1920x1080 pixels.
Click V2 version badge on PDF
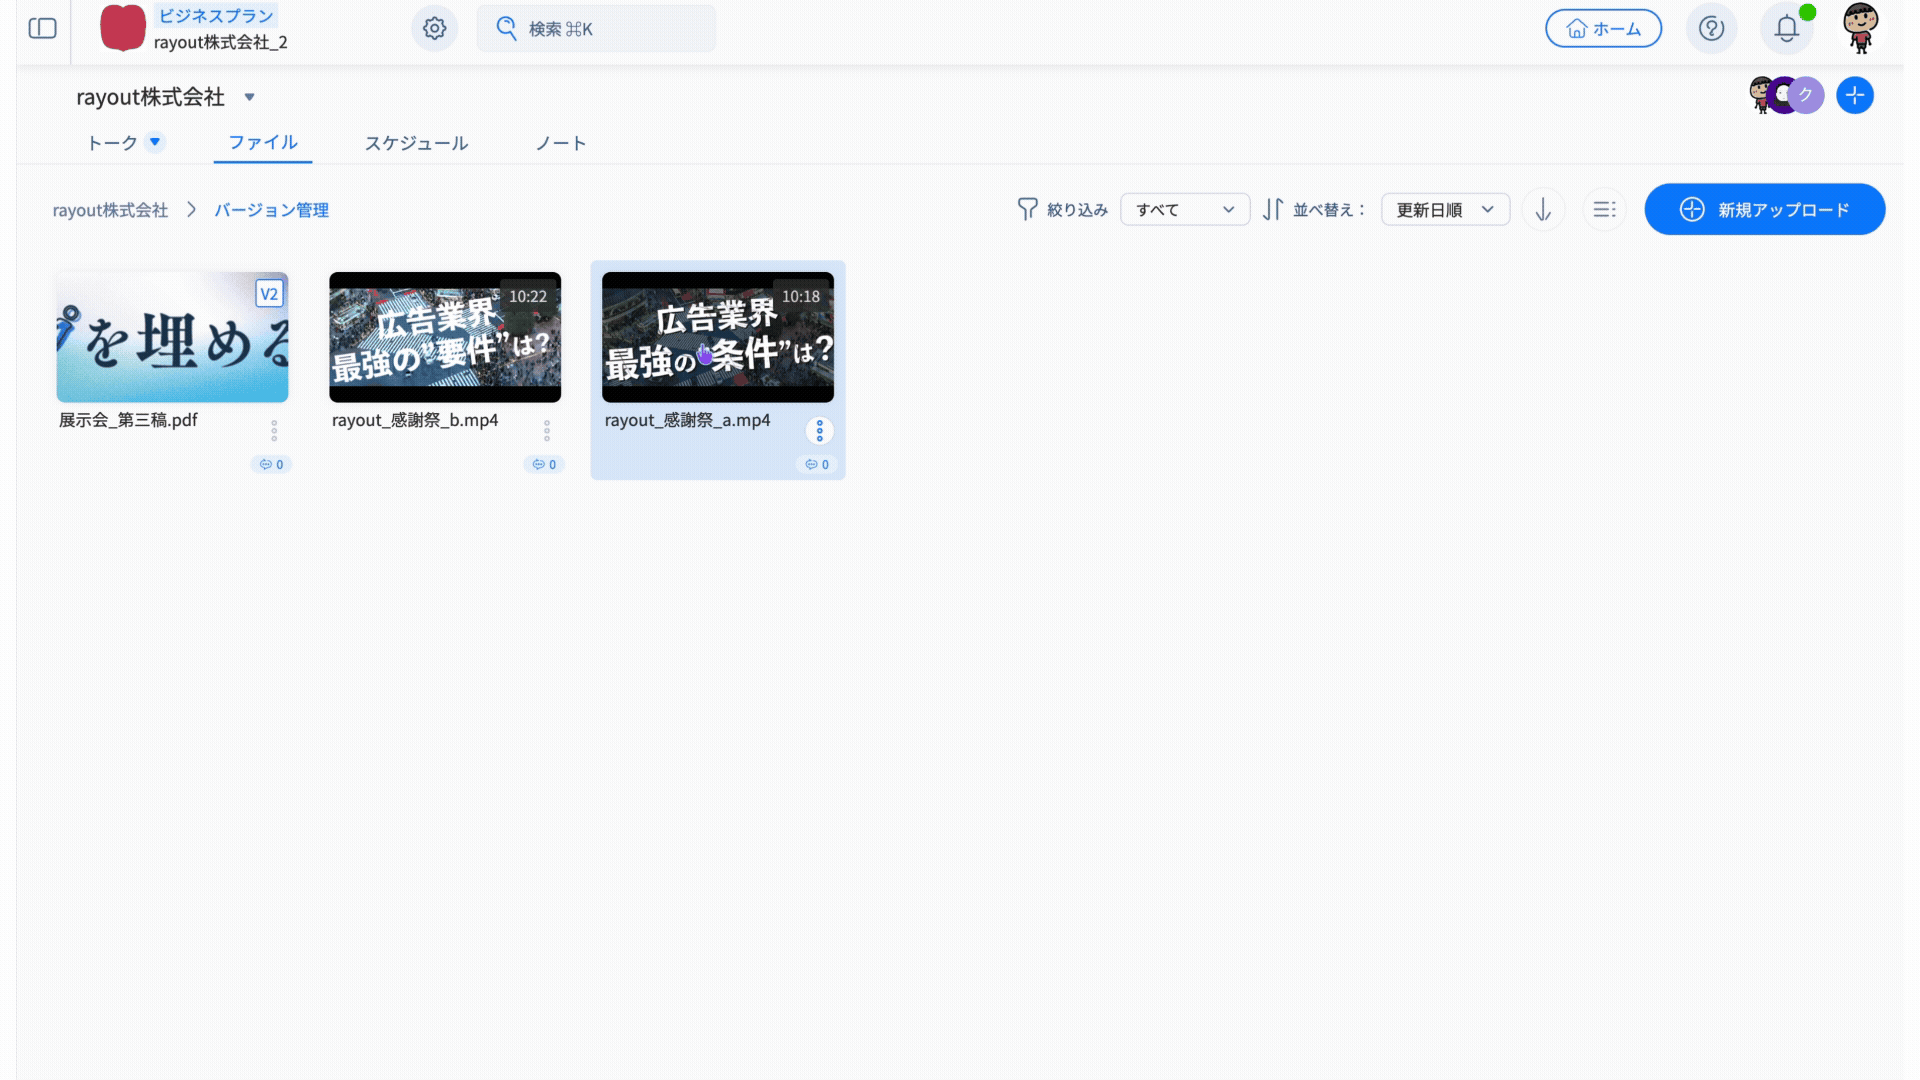click(269, 294)
